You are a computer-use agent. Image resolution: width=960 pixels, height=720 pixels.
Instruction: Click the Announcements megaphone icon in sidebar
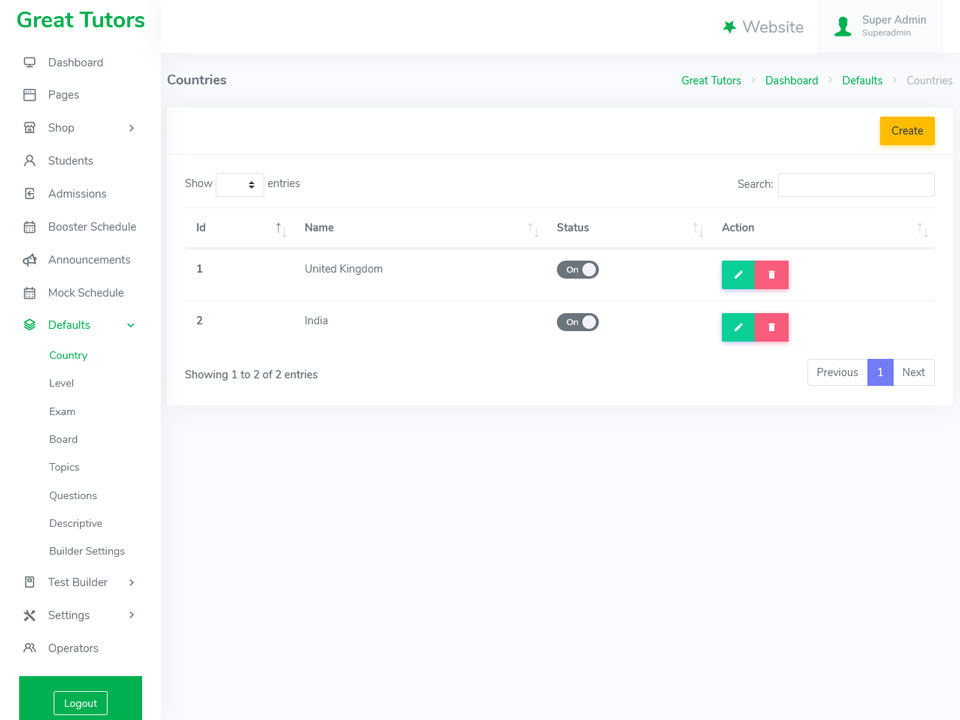click(29, 260)
